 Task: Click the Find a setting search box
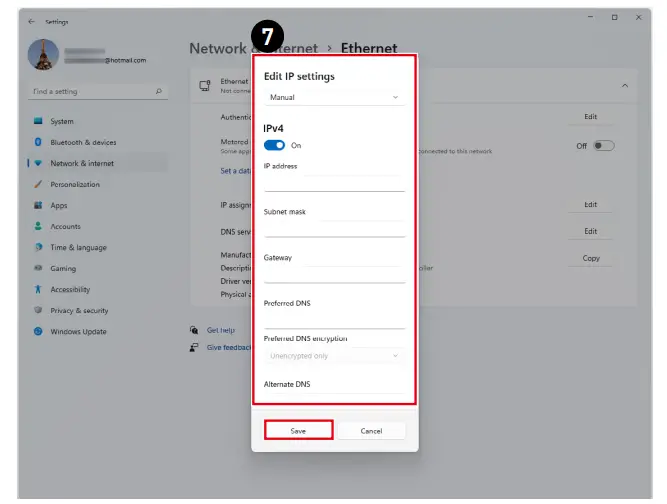click(95, 91)
